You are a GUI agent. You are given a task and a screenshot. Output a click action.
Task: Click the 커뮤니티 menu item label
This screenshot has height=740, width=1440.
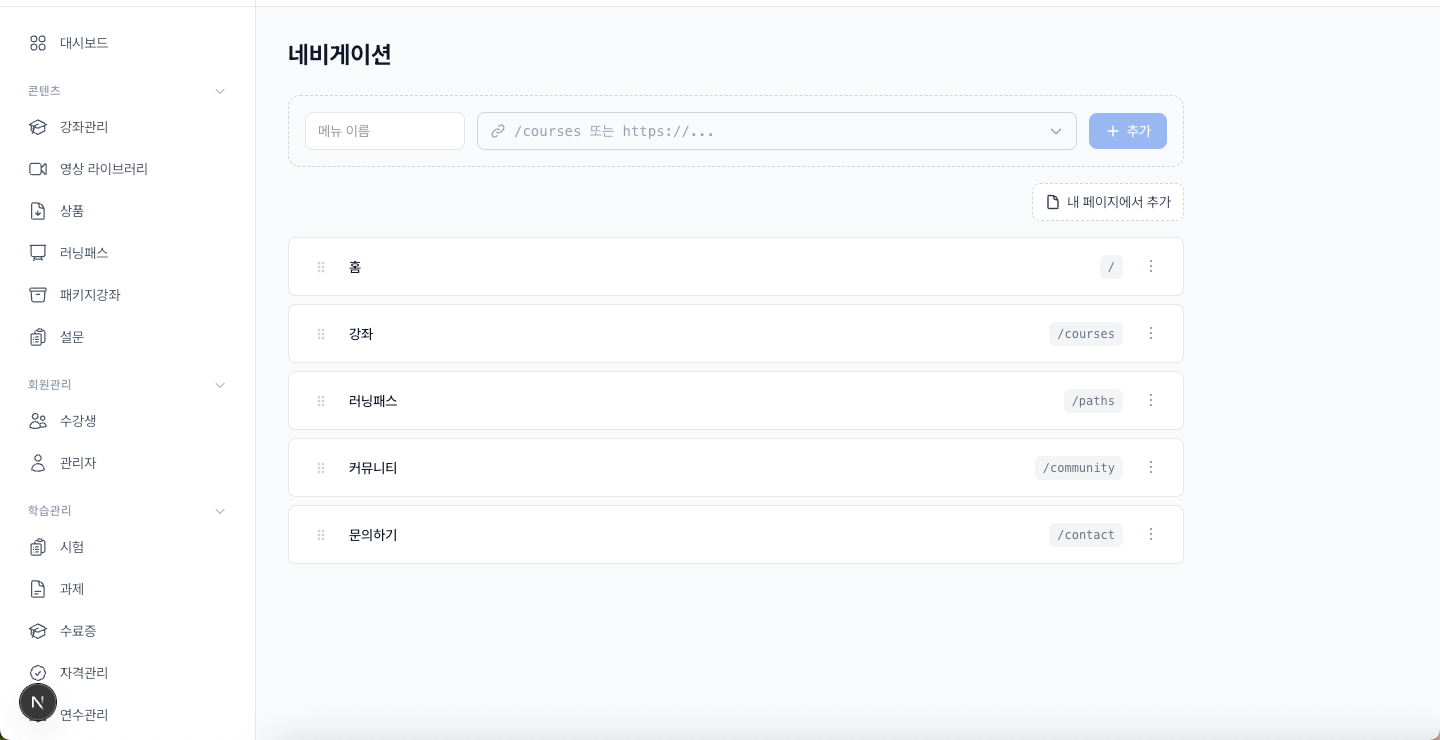pyautogui.click(x=373, y=468)
